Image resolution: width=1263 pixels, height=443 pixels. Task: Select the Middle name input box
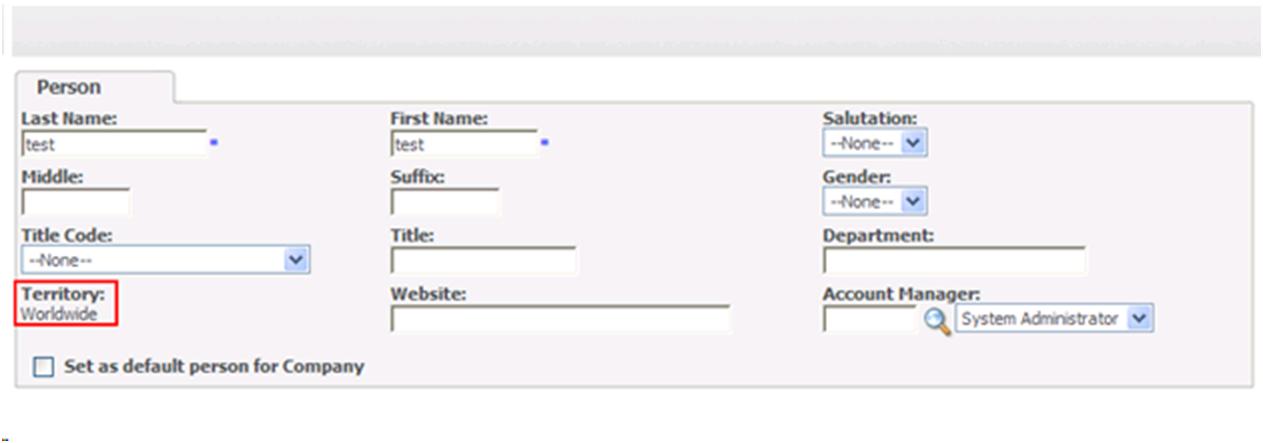pyautogui.click(x=75, y=202)
